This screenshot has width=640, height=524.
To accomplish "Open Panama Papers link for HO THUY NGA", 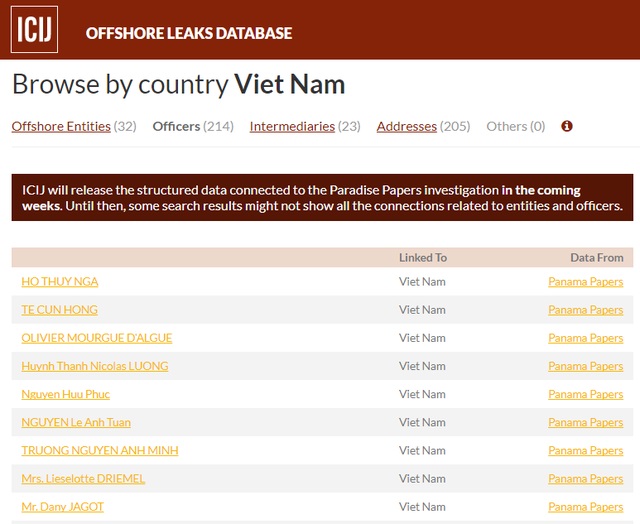I will (586, 282).
